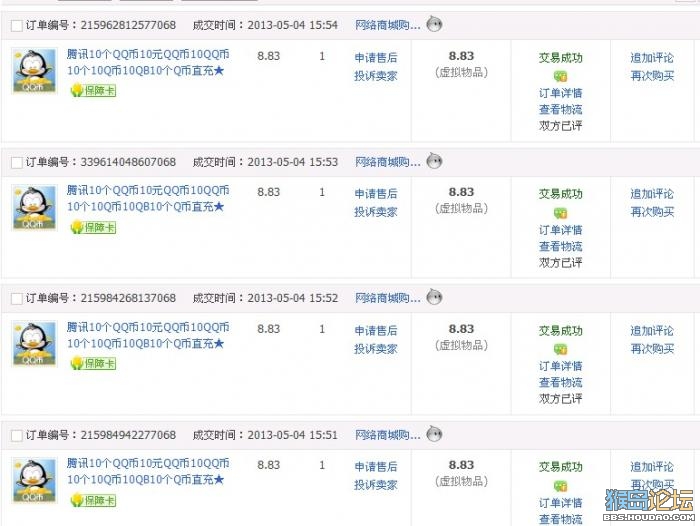Screen dimensions: 700x526
Task: Open 查看物流 for the 15:52 order
Action: [561, 382]
